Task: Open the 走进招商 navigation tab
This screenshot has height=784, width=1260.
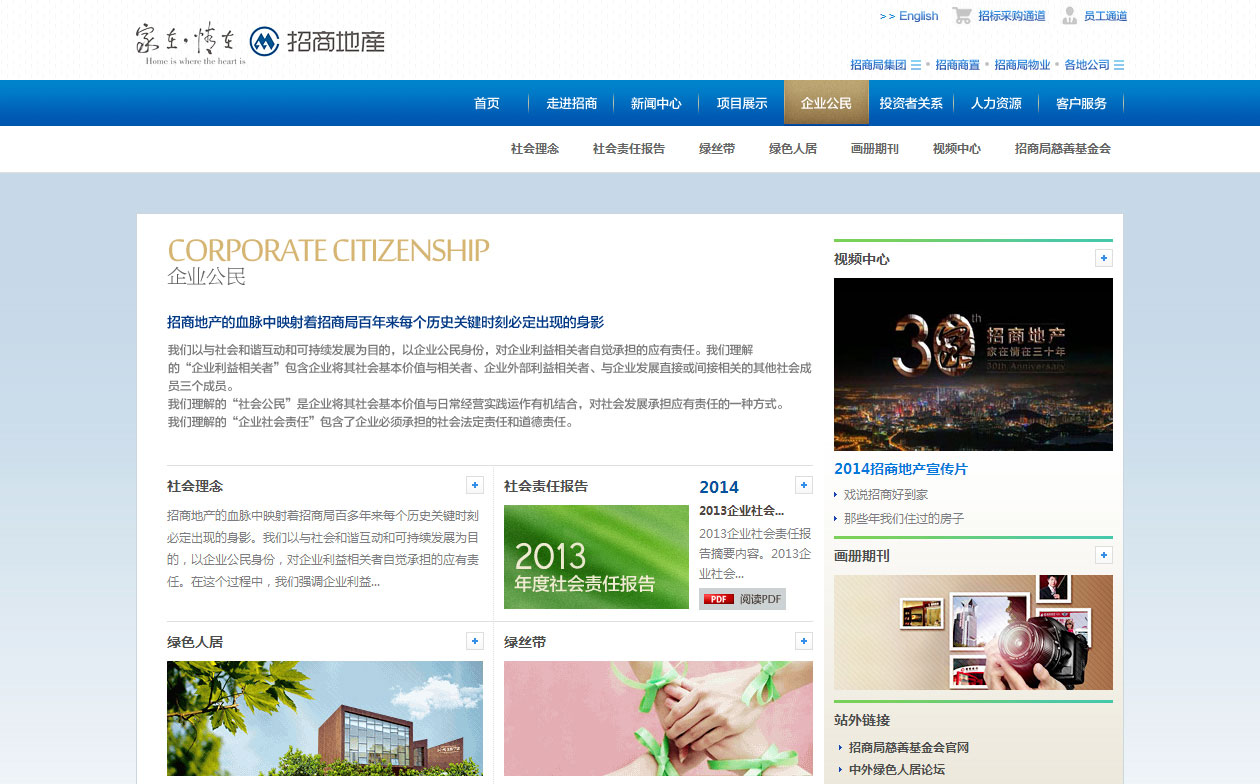Action: pos(572,103)
